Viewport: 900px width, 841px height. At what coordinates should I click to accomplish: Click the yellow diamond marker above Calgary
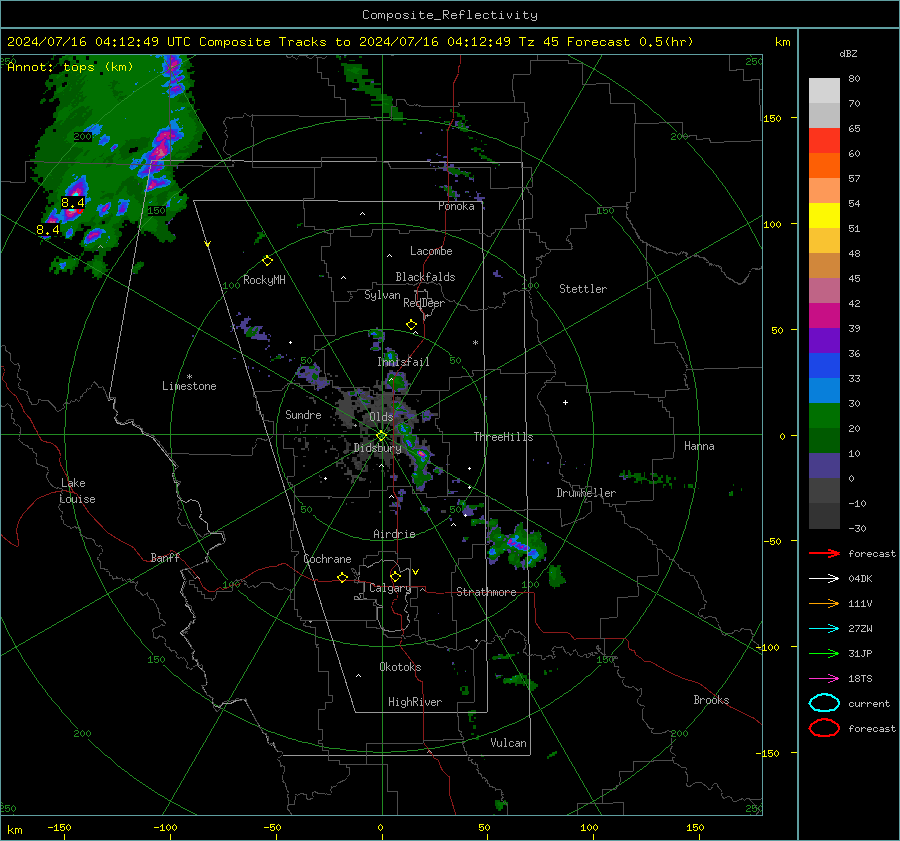pos(395,576)
